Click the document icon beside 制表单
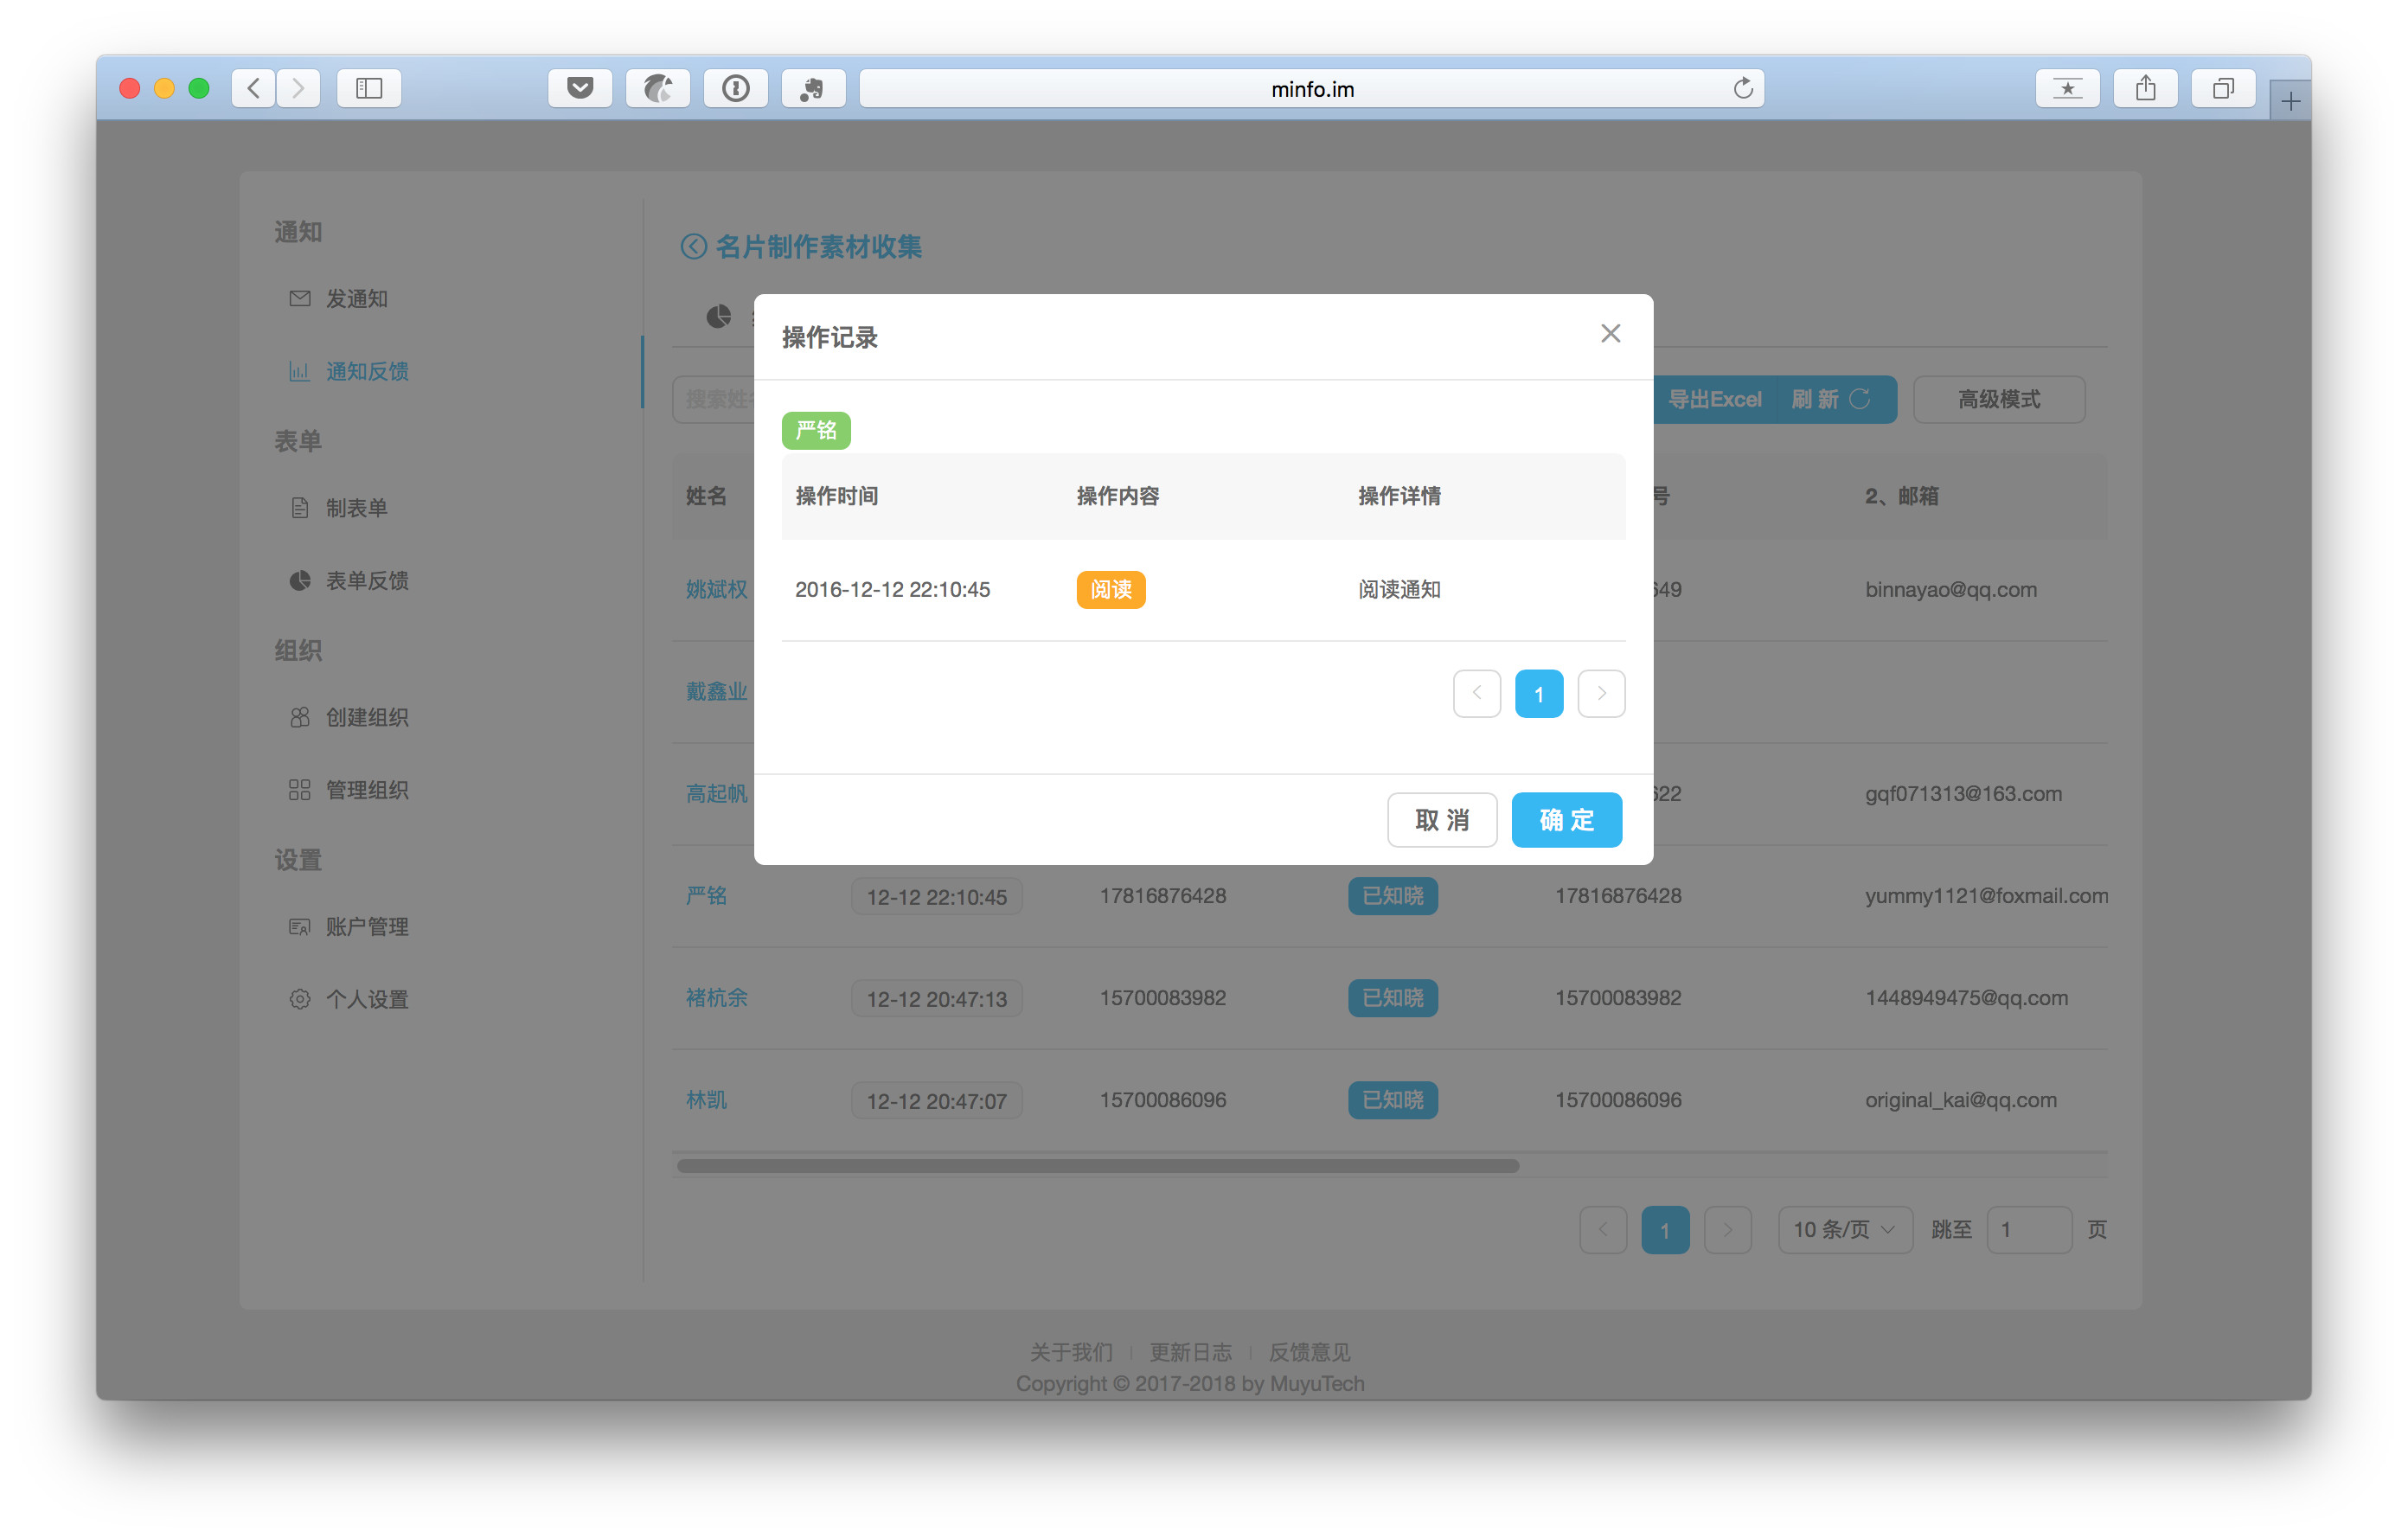The width and height of the screenshot is (2408, 1538). pos(299,508)
